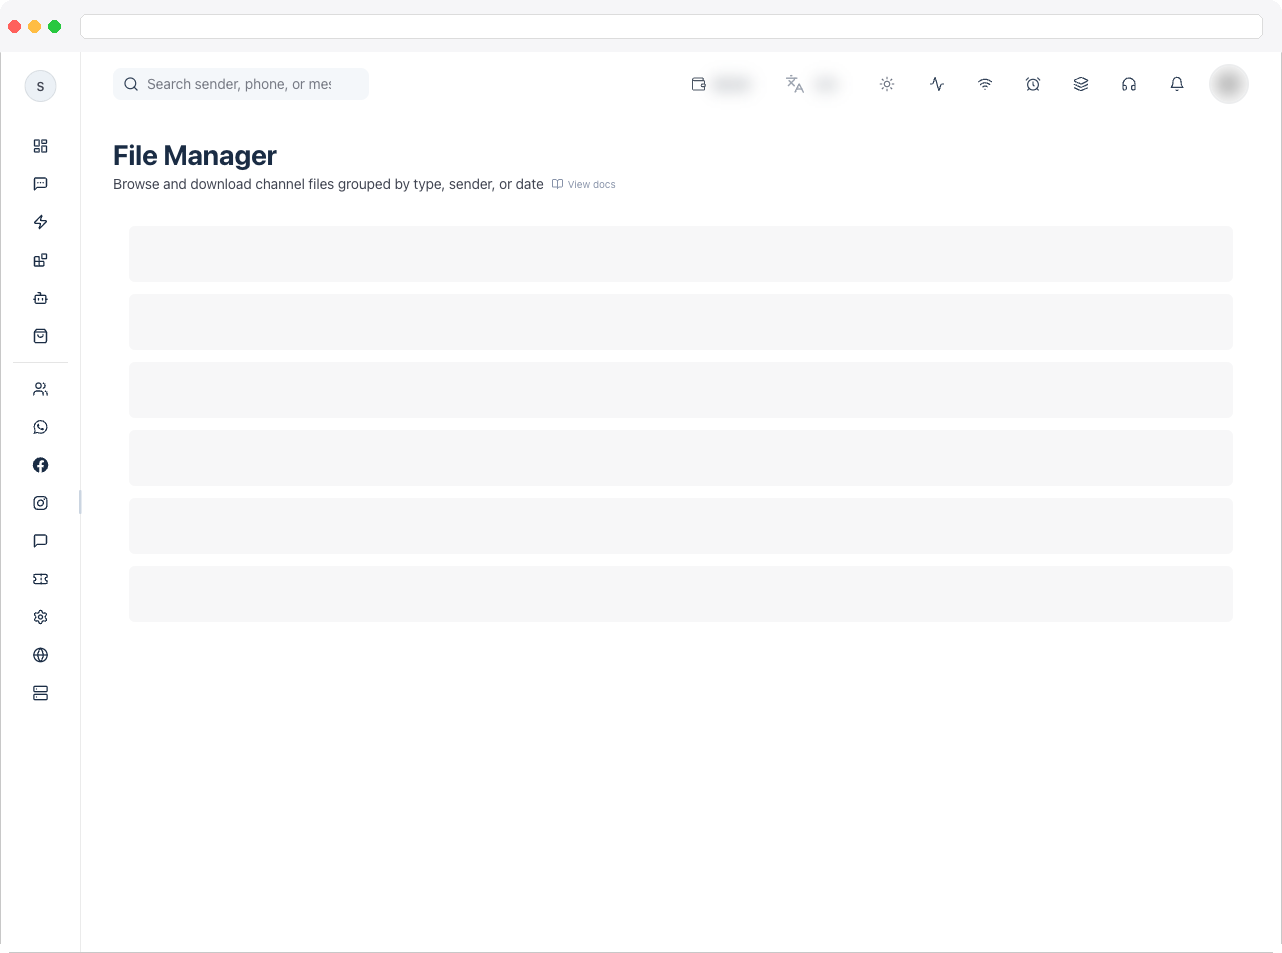Open the notifications bell icon

[1177, 84]
